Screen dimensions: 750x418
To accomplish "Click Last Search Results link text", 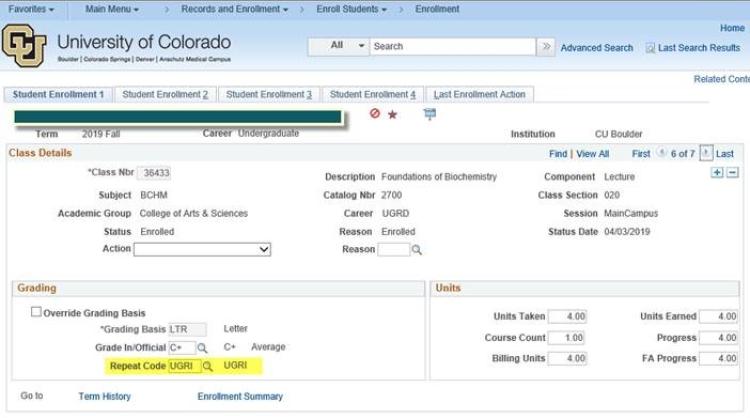I will click(699, 48).
